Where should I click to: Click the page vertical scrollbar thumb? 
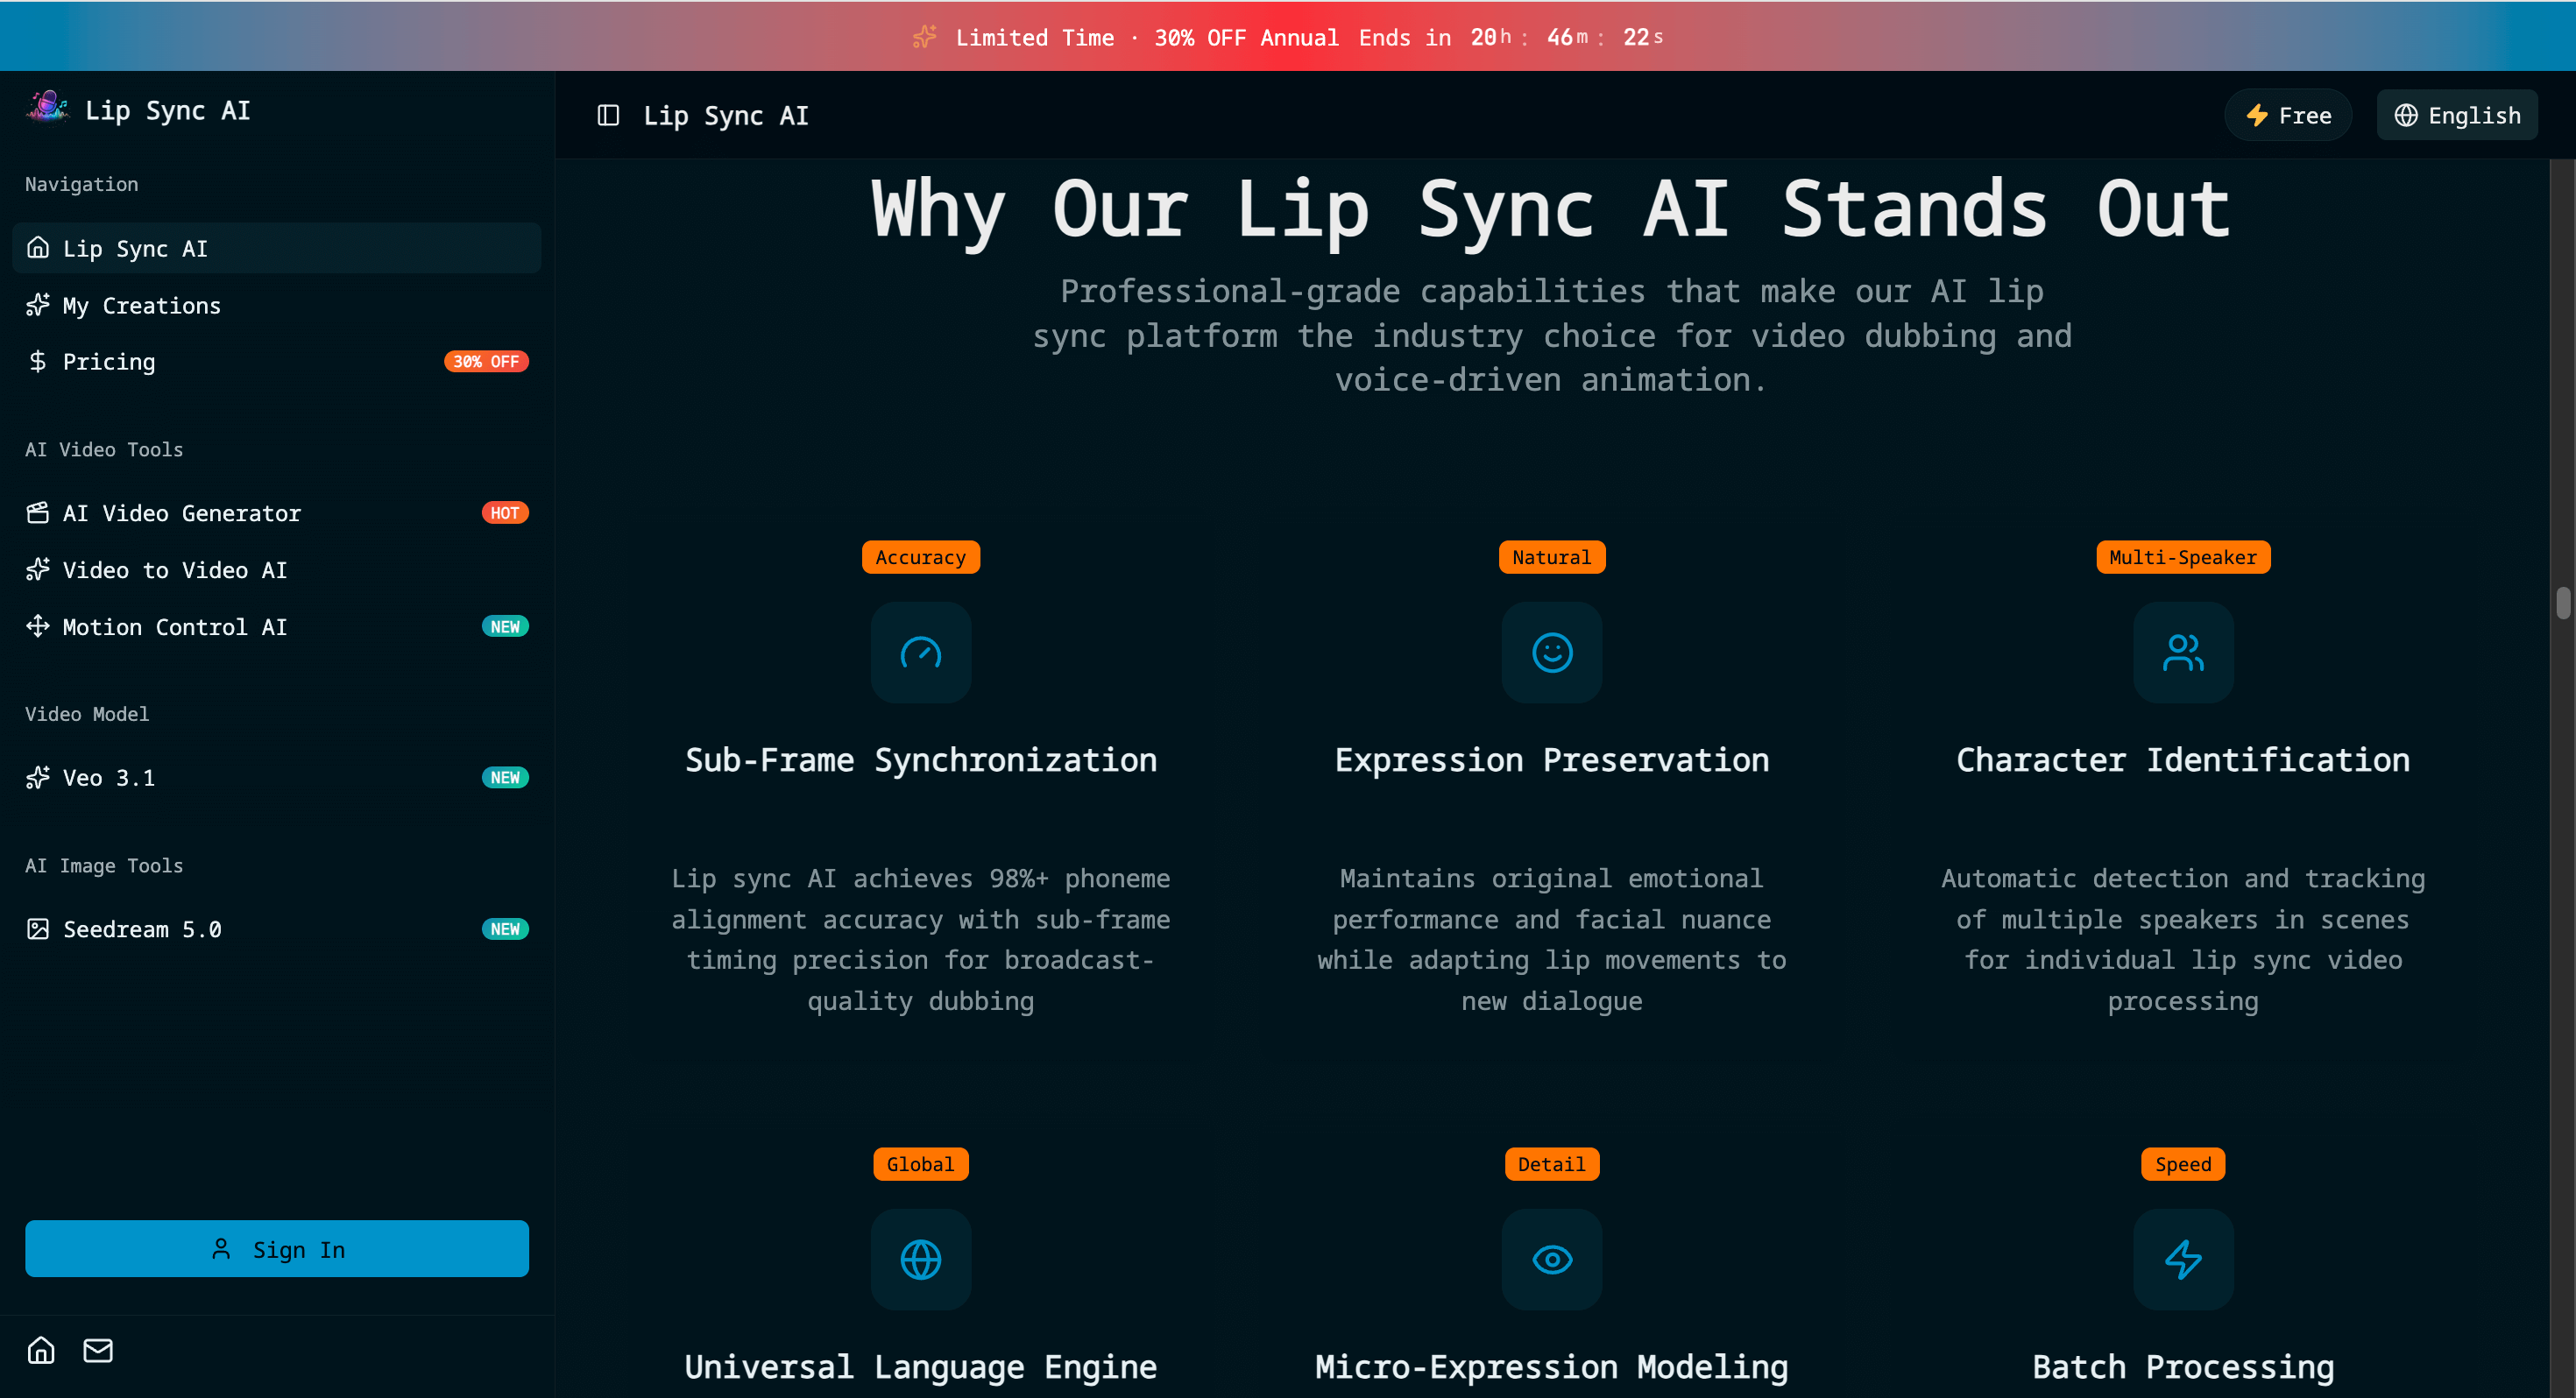point(2563,604)
